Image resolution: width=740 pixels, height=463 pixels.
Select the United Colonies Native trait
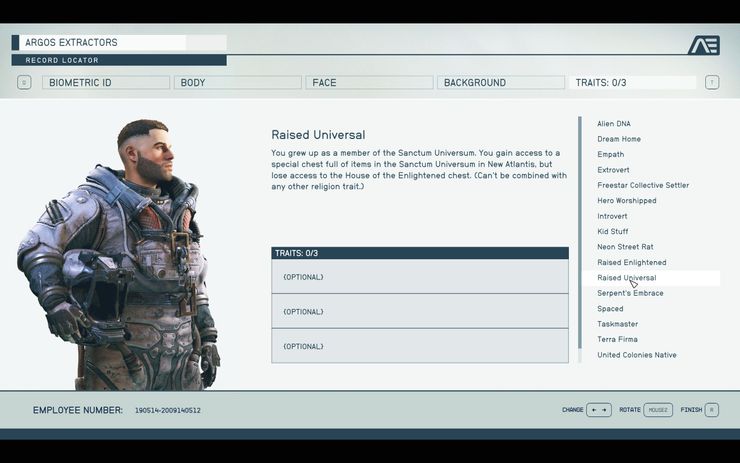click(x=637, y=355)
